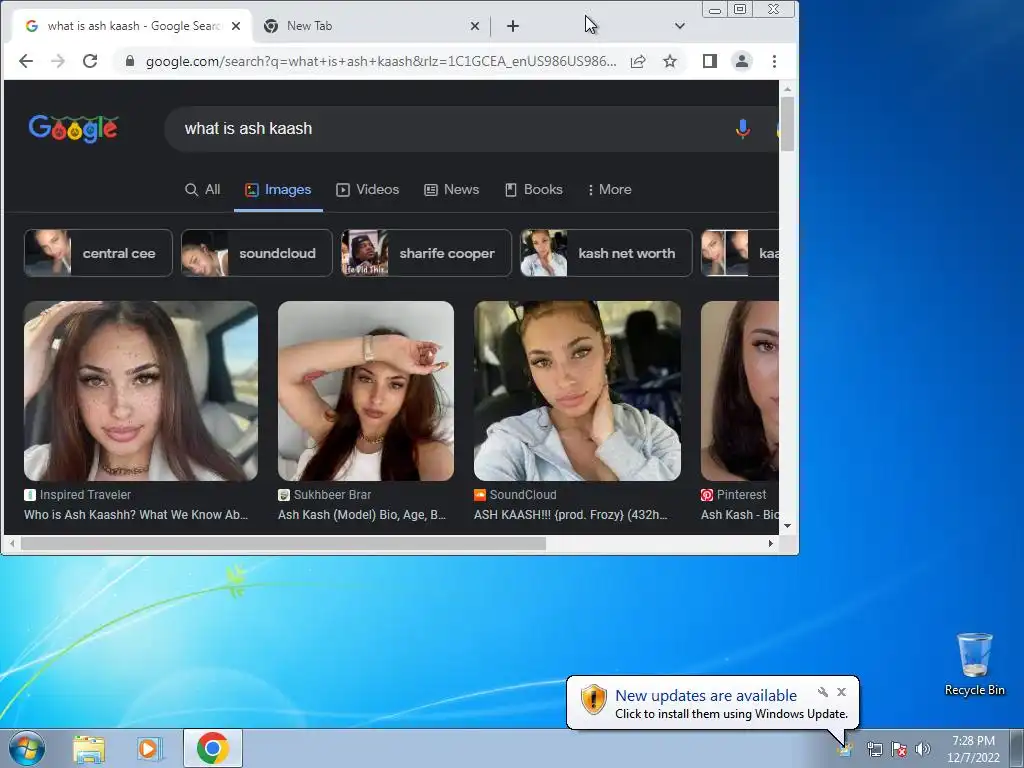Viewport: 1024px width, 768px height.
Task: Click the scroll-left arrow at bottom
Action: pos(12,543)
